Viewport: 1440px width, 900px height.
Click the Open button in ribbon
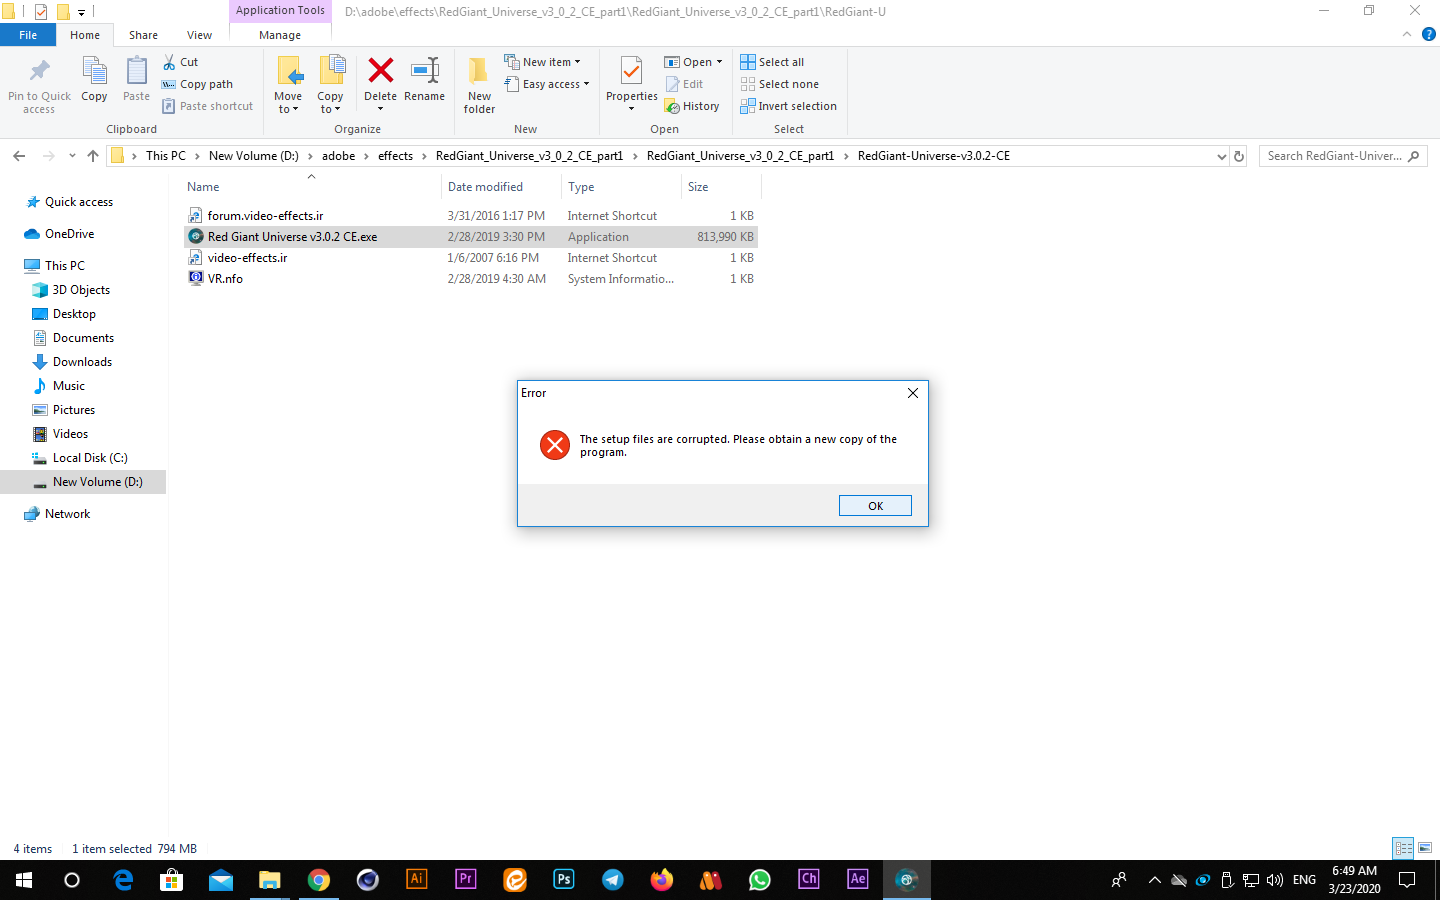(689, 62)
